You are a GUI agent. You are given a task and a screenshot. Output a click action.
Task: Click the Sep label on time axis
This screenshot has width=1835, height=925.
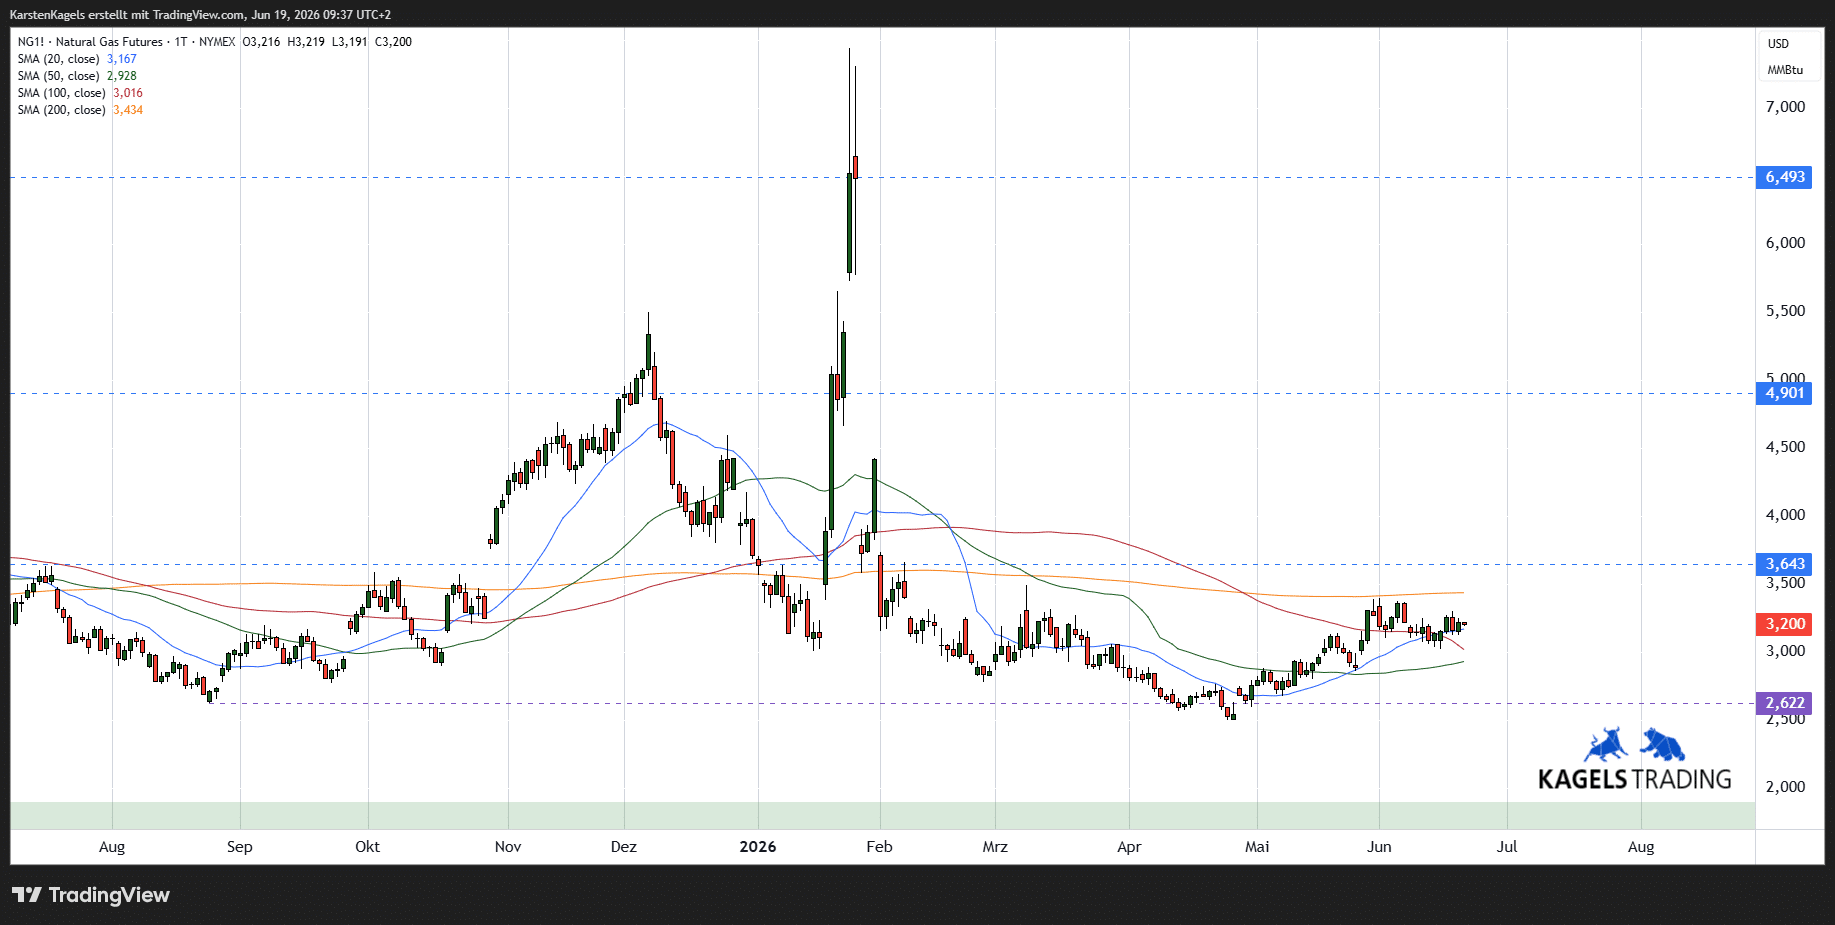click(240, 847)
